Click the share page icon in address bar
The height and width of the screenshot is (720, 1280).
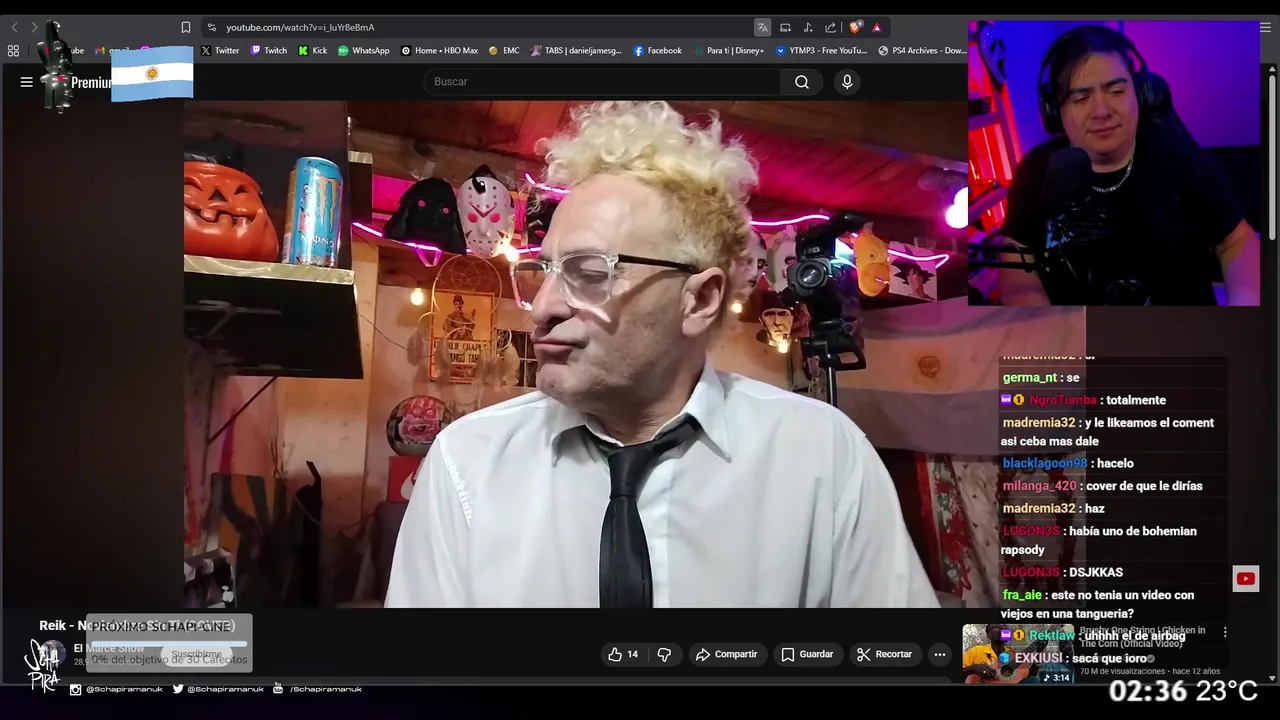[830, 27]
